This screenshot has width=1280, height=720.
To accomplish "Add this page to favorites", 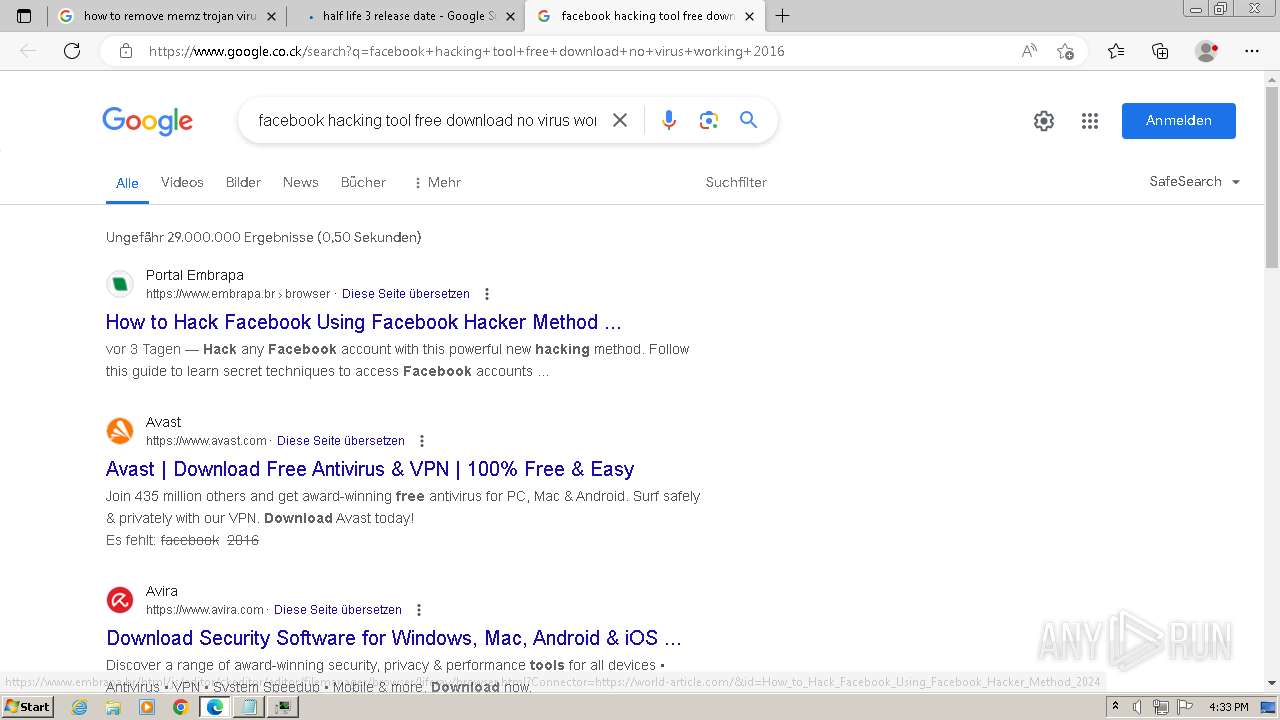I will (1065, 51).
